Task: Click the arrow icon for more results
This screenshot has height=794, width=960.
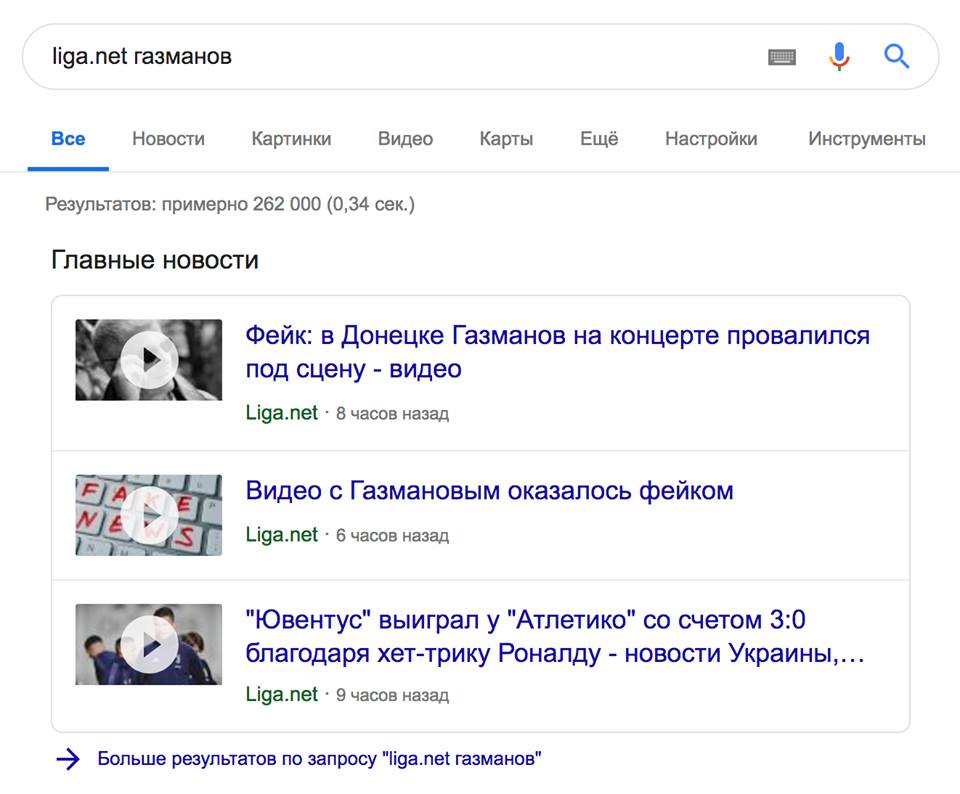Action: (68, 759)
